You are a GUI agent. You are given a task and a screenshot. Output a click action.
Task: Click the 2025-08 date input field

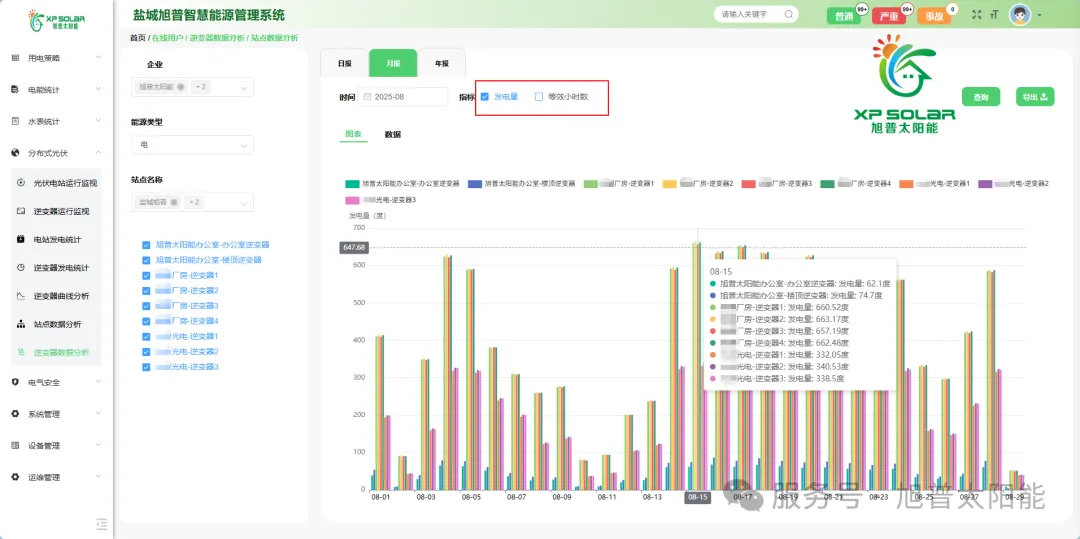coord(405,97)
